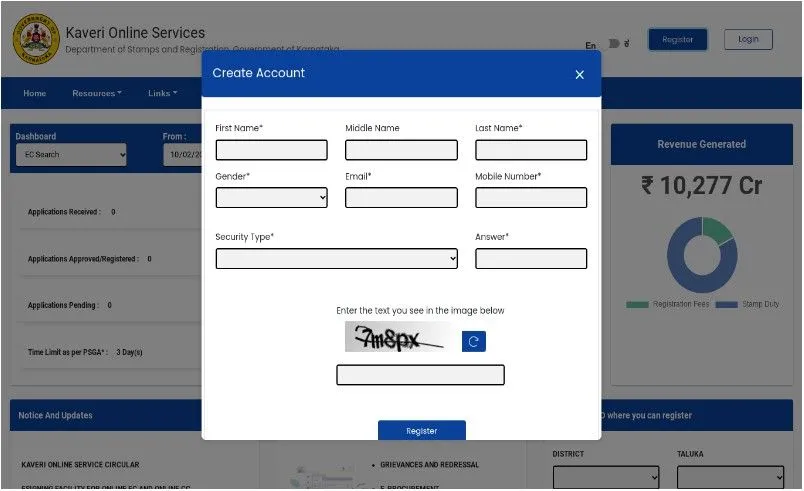Click the First Name input field
This screenshot has height=491, width=804.
pos(271,150)
